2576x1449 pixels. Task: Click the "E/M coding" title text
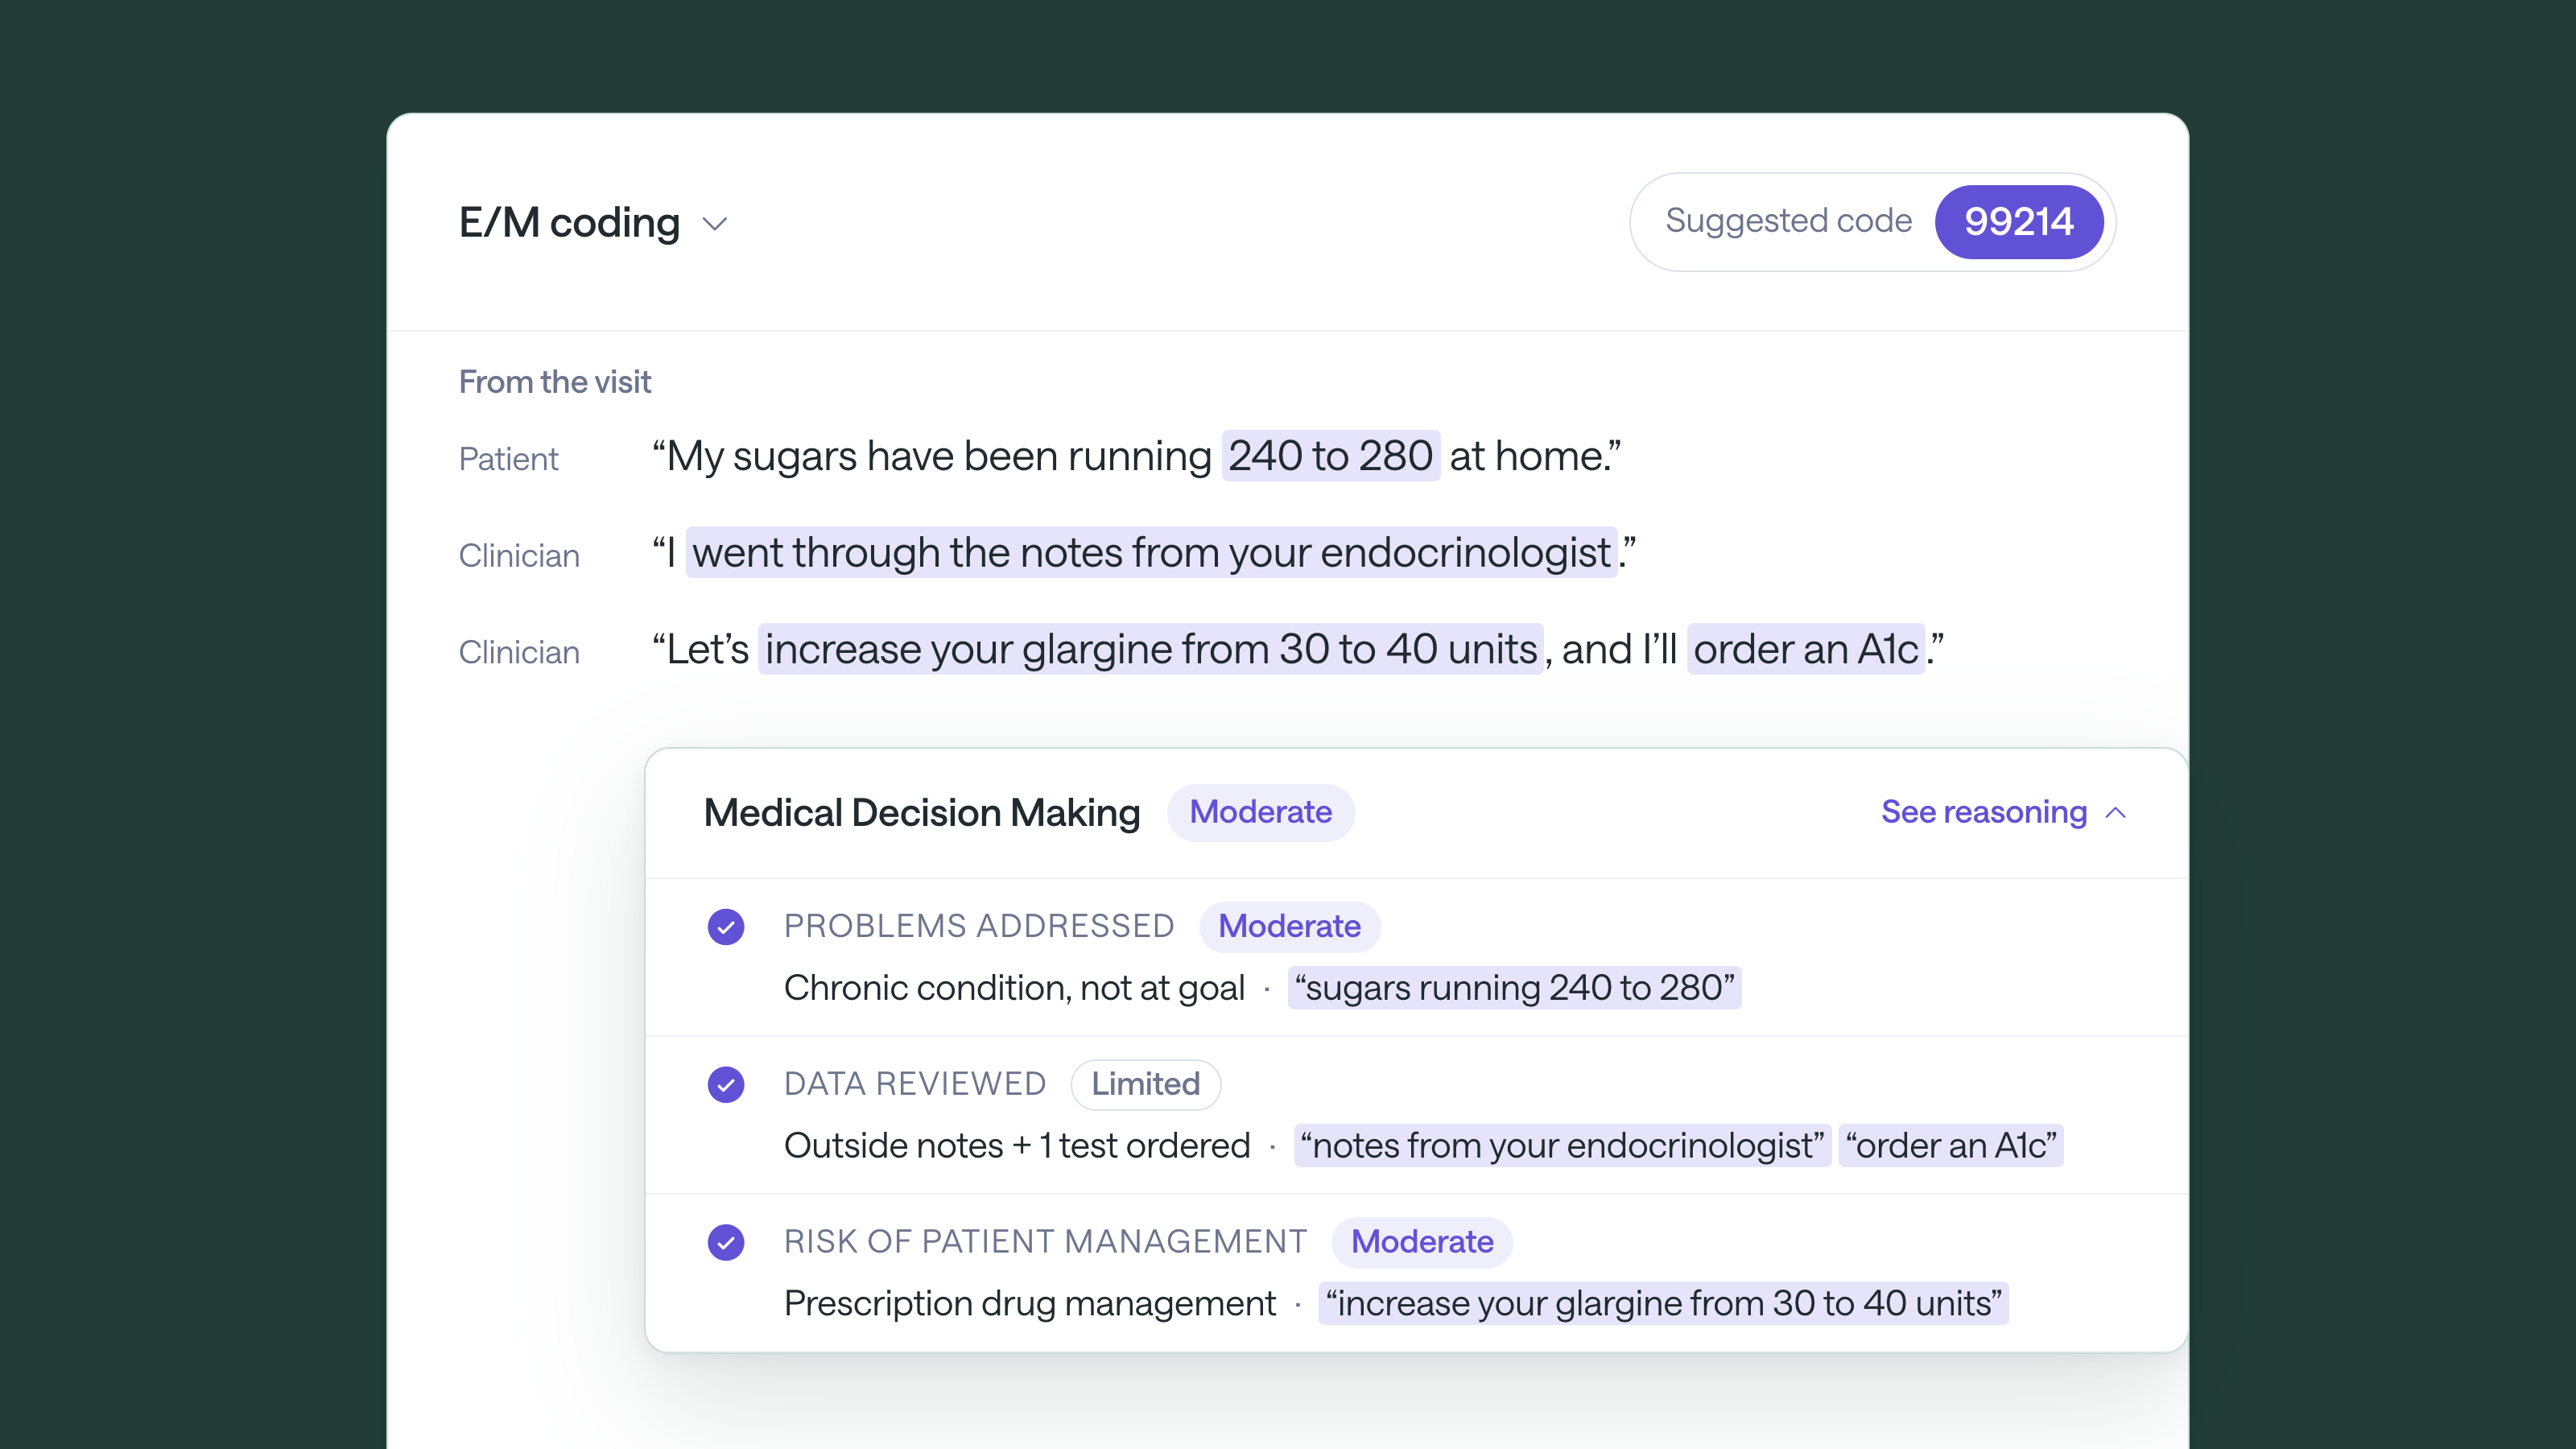tap(569, 222)
